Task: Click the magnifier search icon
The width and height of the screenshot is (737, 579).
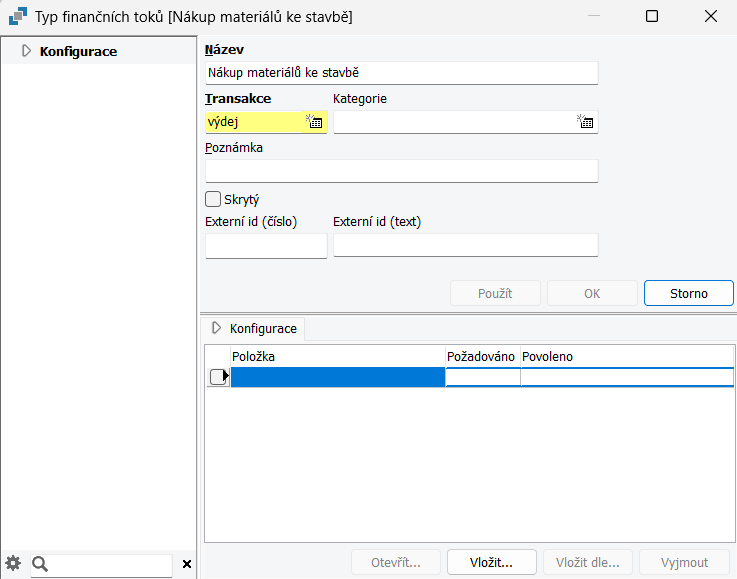Action: pos(40,563)
